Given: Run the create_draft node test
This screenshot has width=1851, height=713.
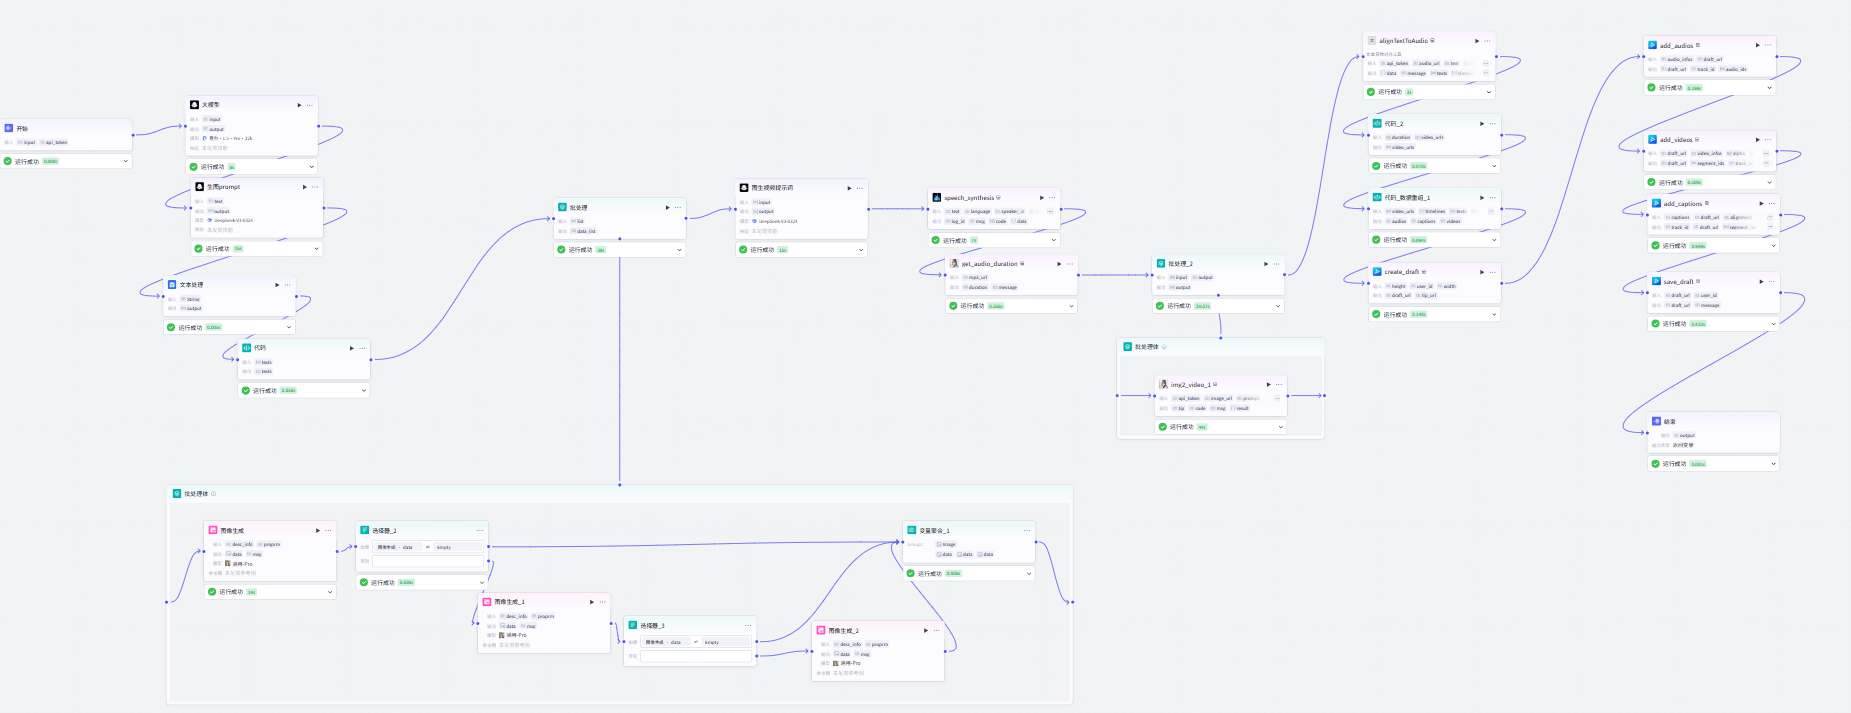Looking at the screenshot, I should tap(1482, 272).
